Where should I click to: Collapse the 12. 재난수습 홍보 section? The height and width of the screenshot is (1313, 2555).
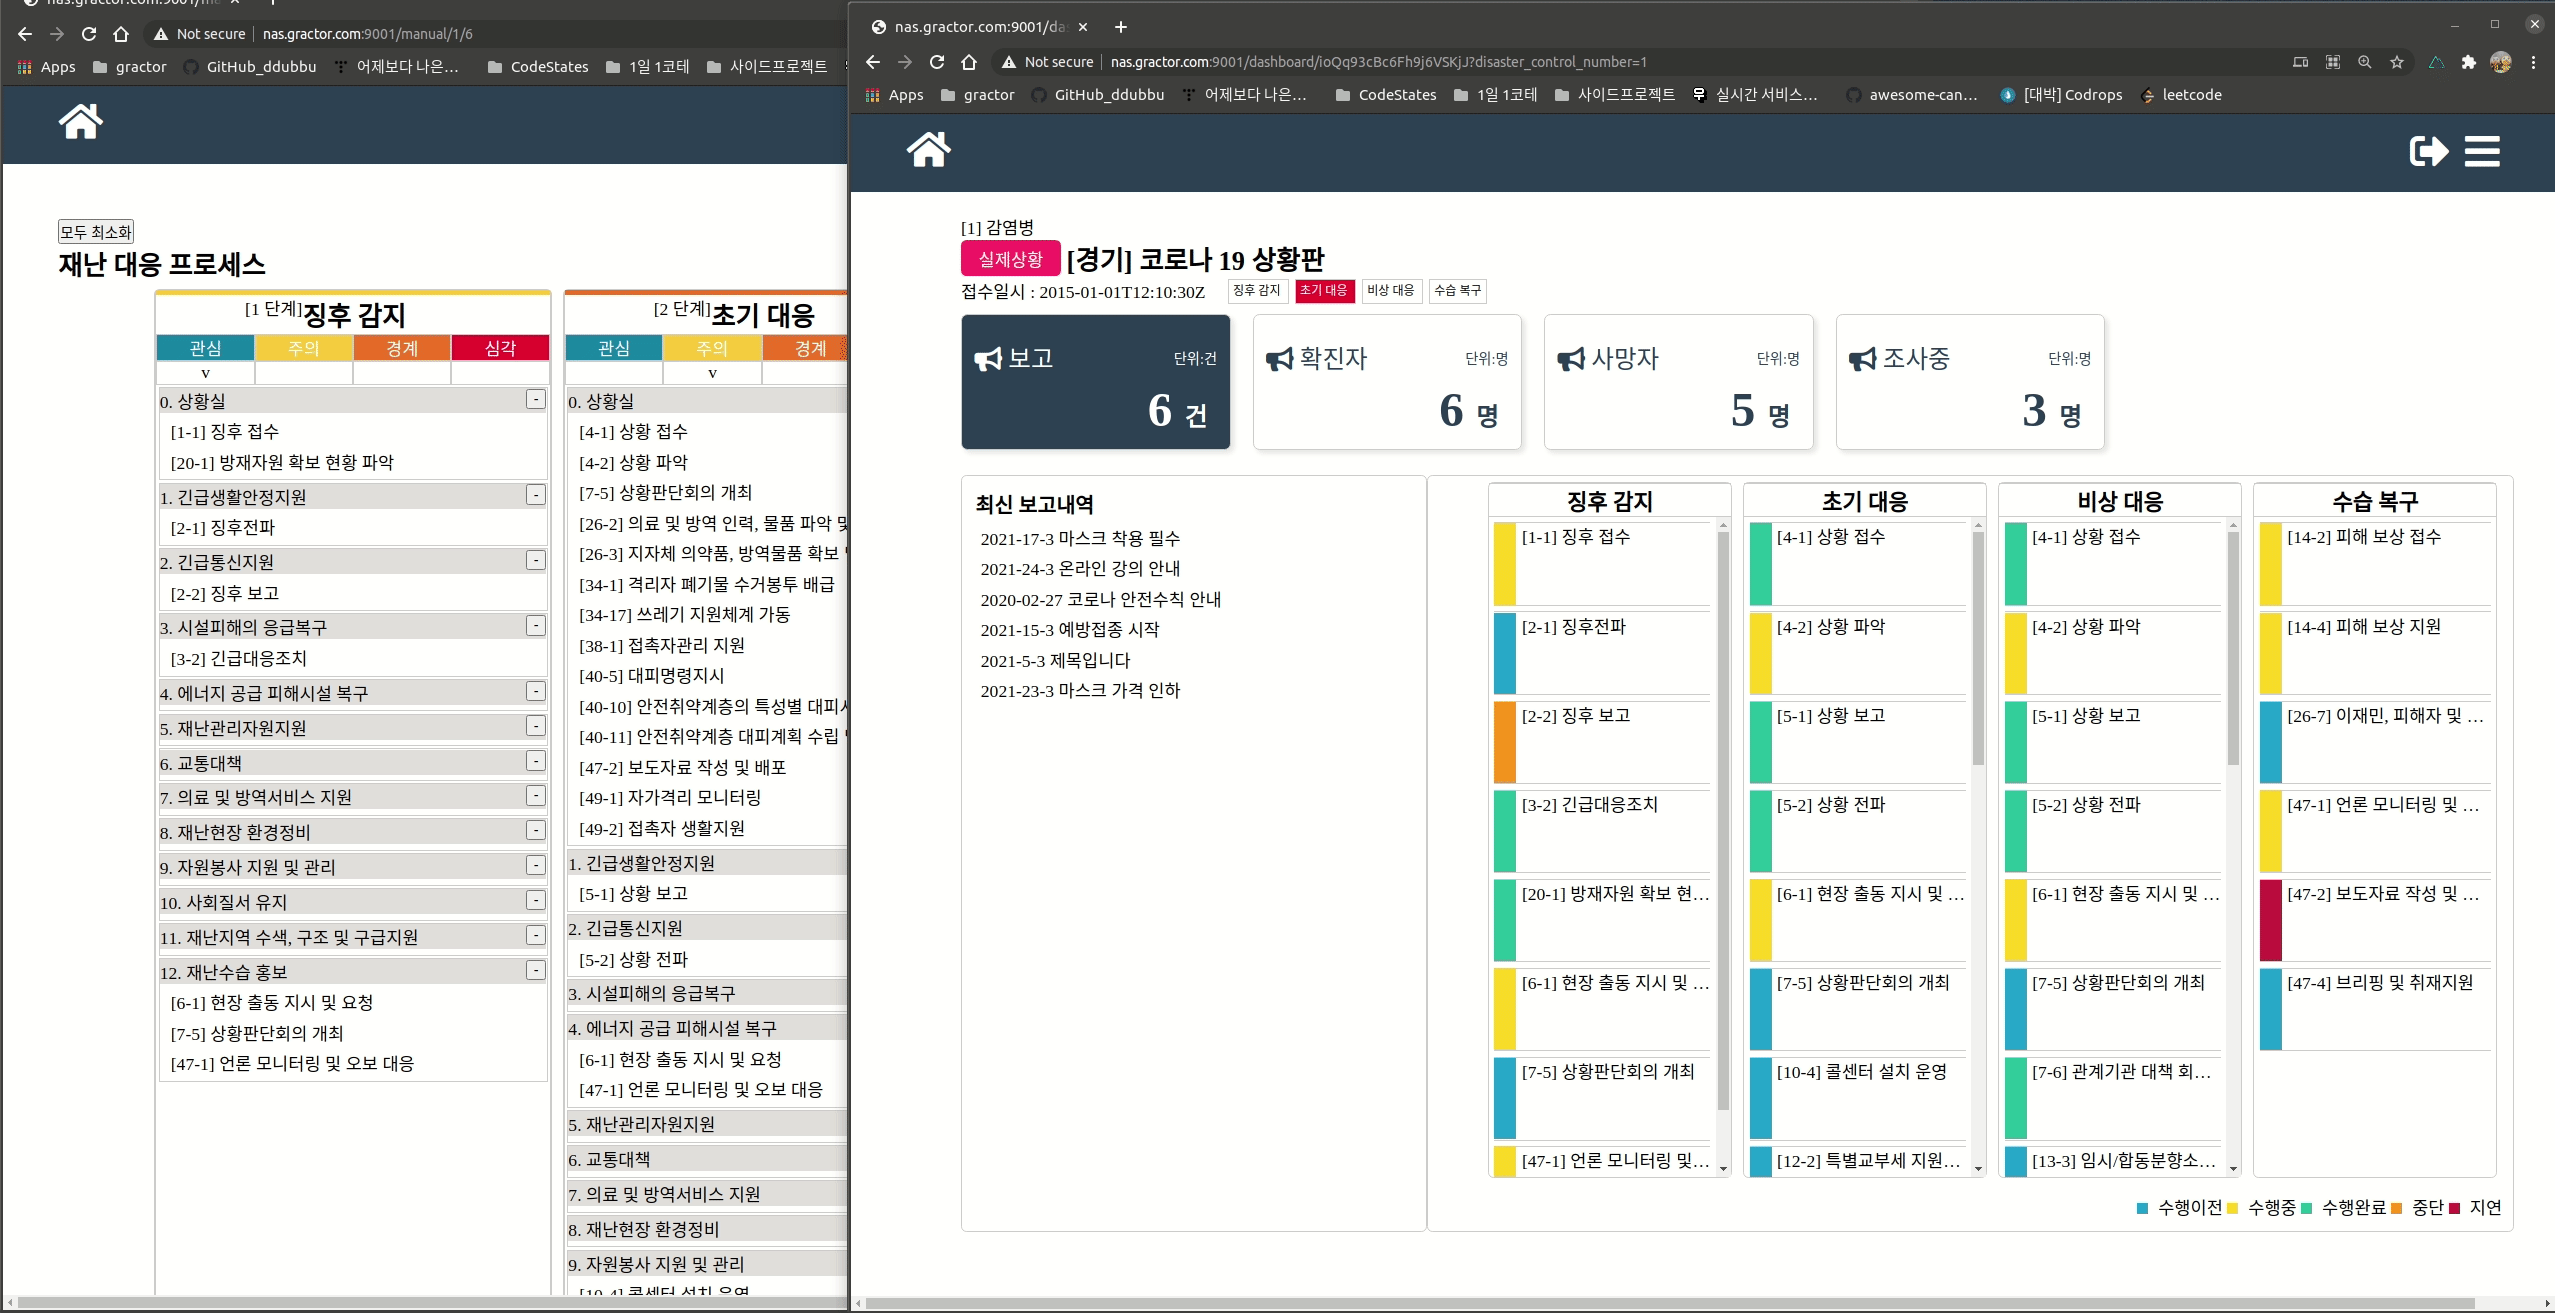click(x=536, y=969)
